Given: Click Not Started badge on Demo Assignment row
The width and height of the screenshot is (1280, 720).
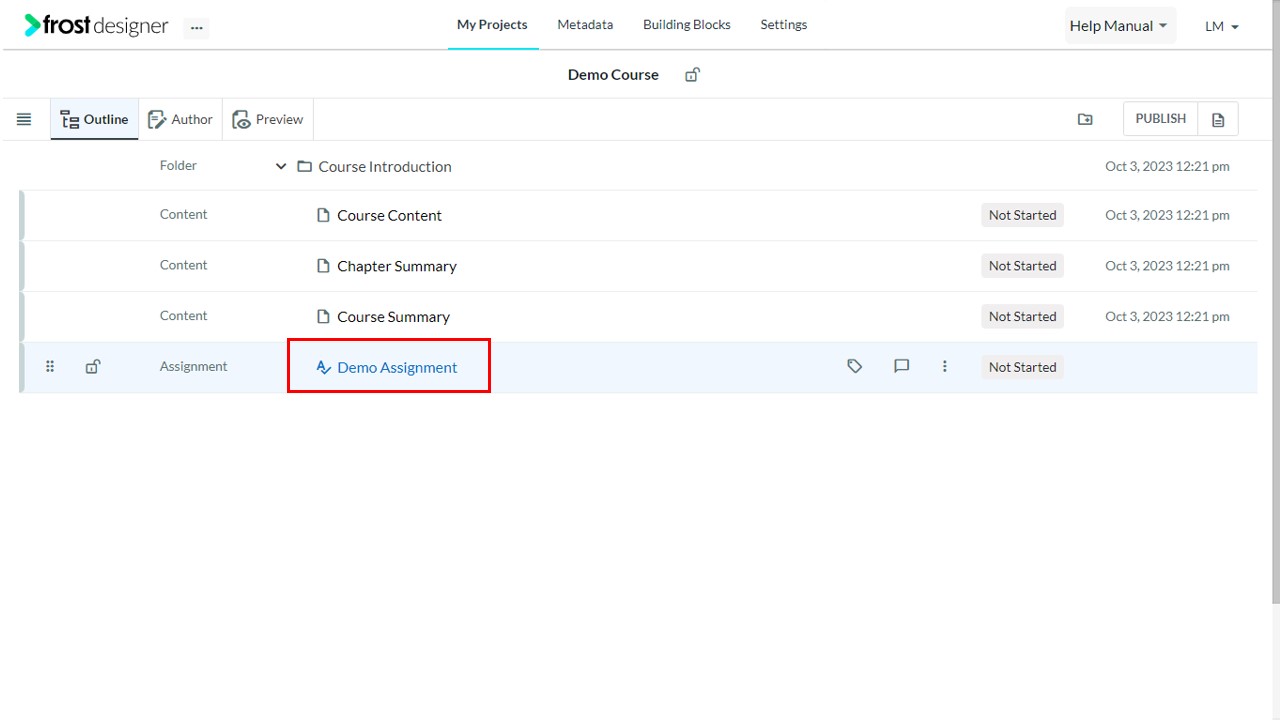Looking at the screenshot, I should tap(1022, 367).
